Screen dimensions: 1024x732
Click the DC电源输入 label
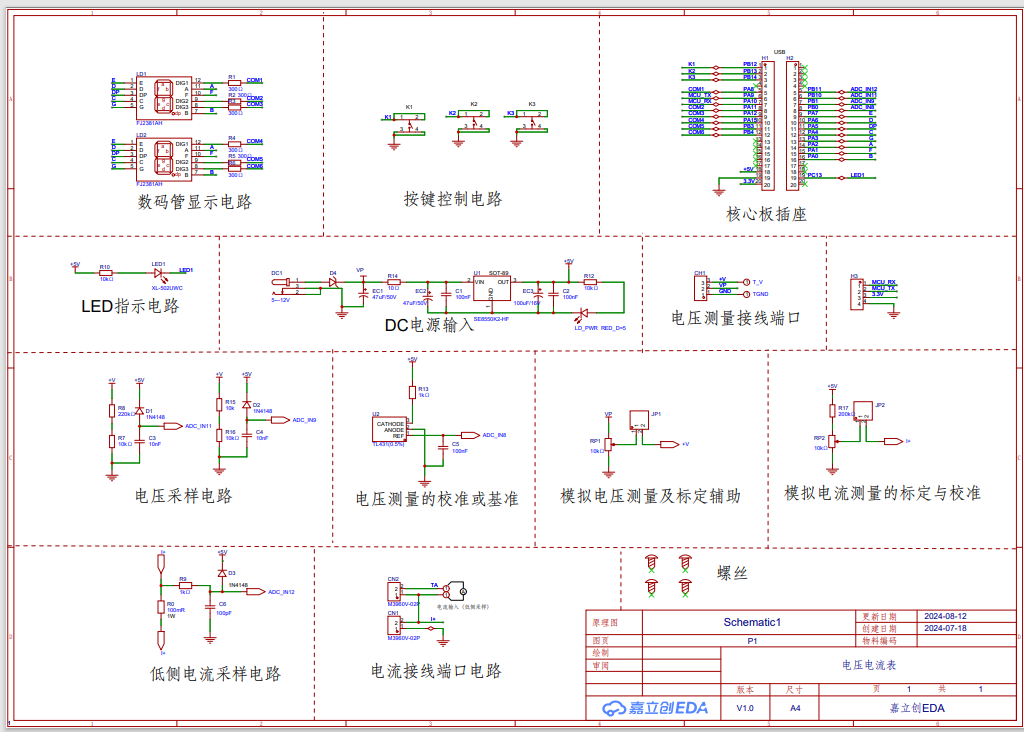pyautogui.click(x=429, y=325)
